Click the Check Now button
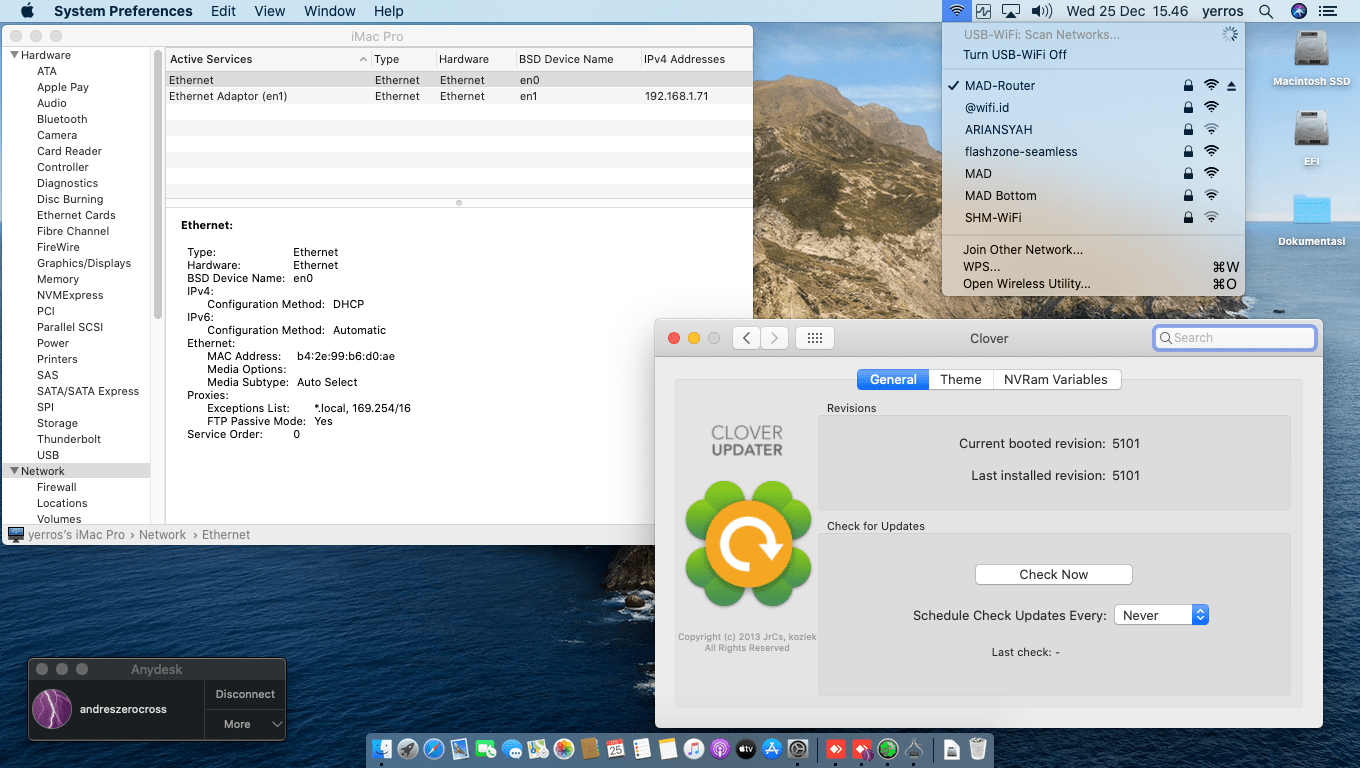The image size is (1360, 768). [x=1053, y=574]
